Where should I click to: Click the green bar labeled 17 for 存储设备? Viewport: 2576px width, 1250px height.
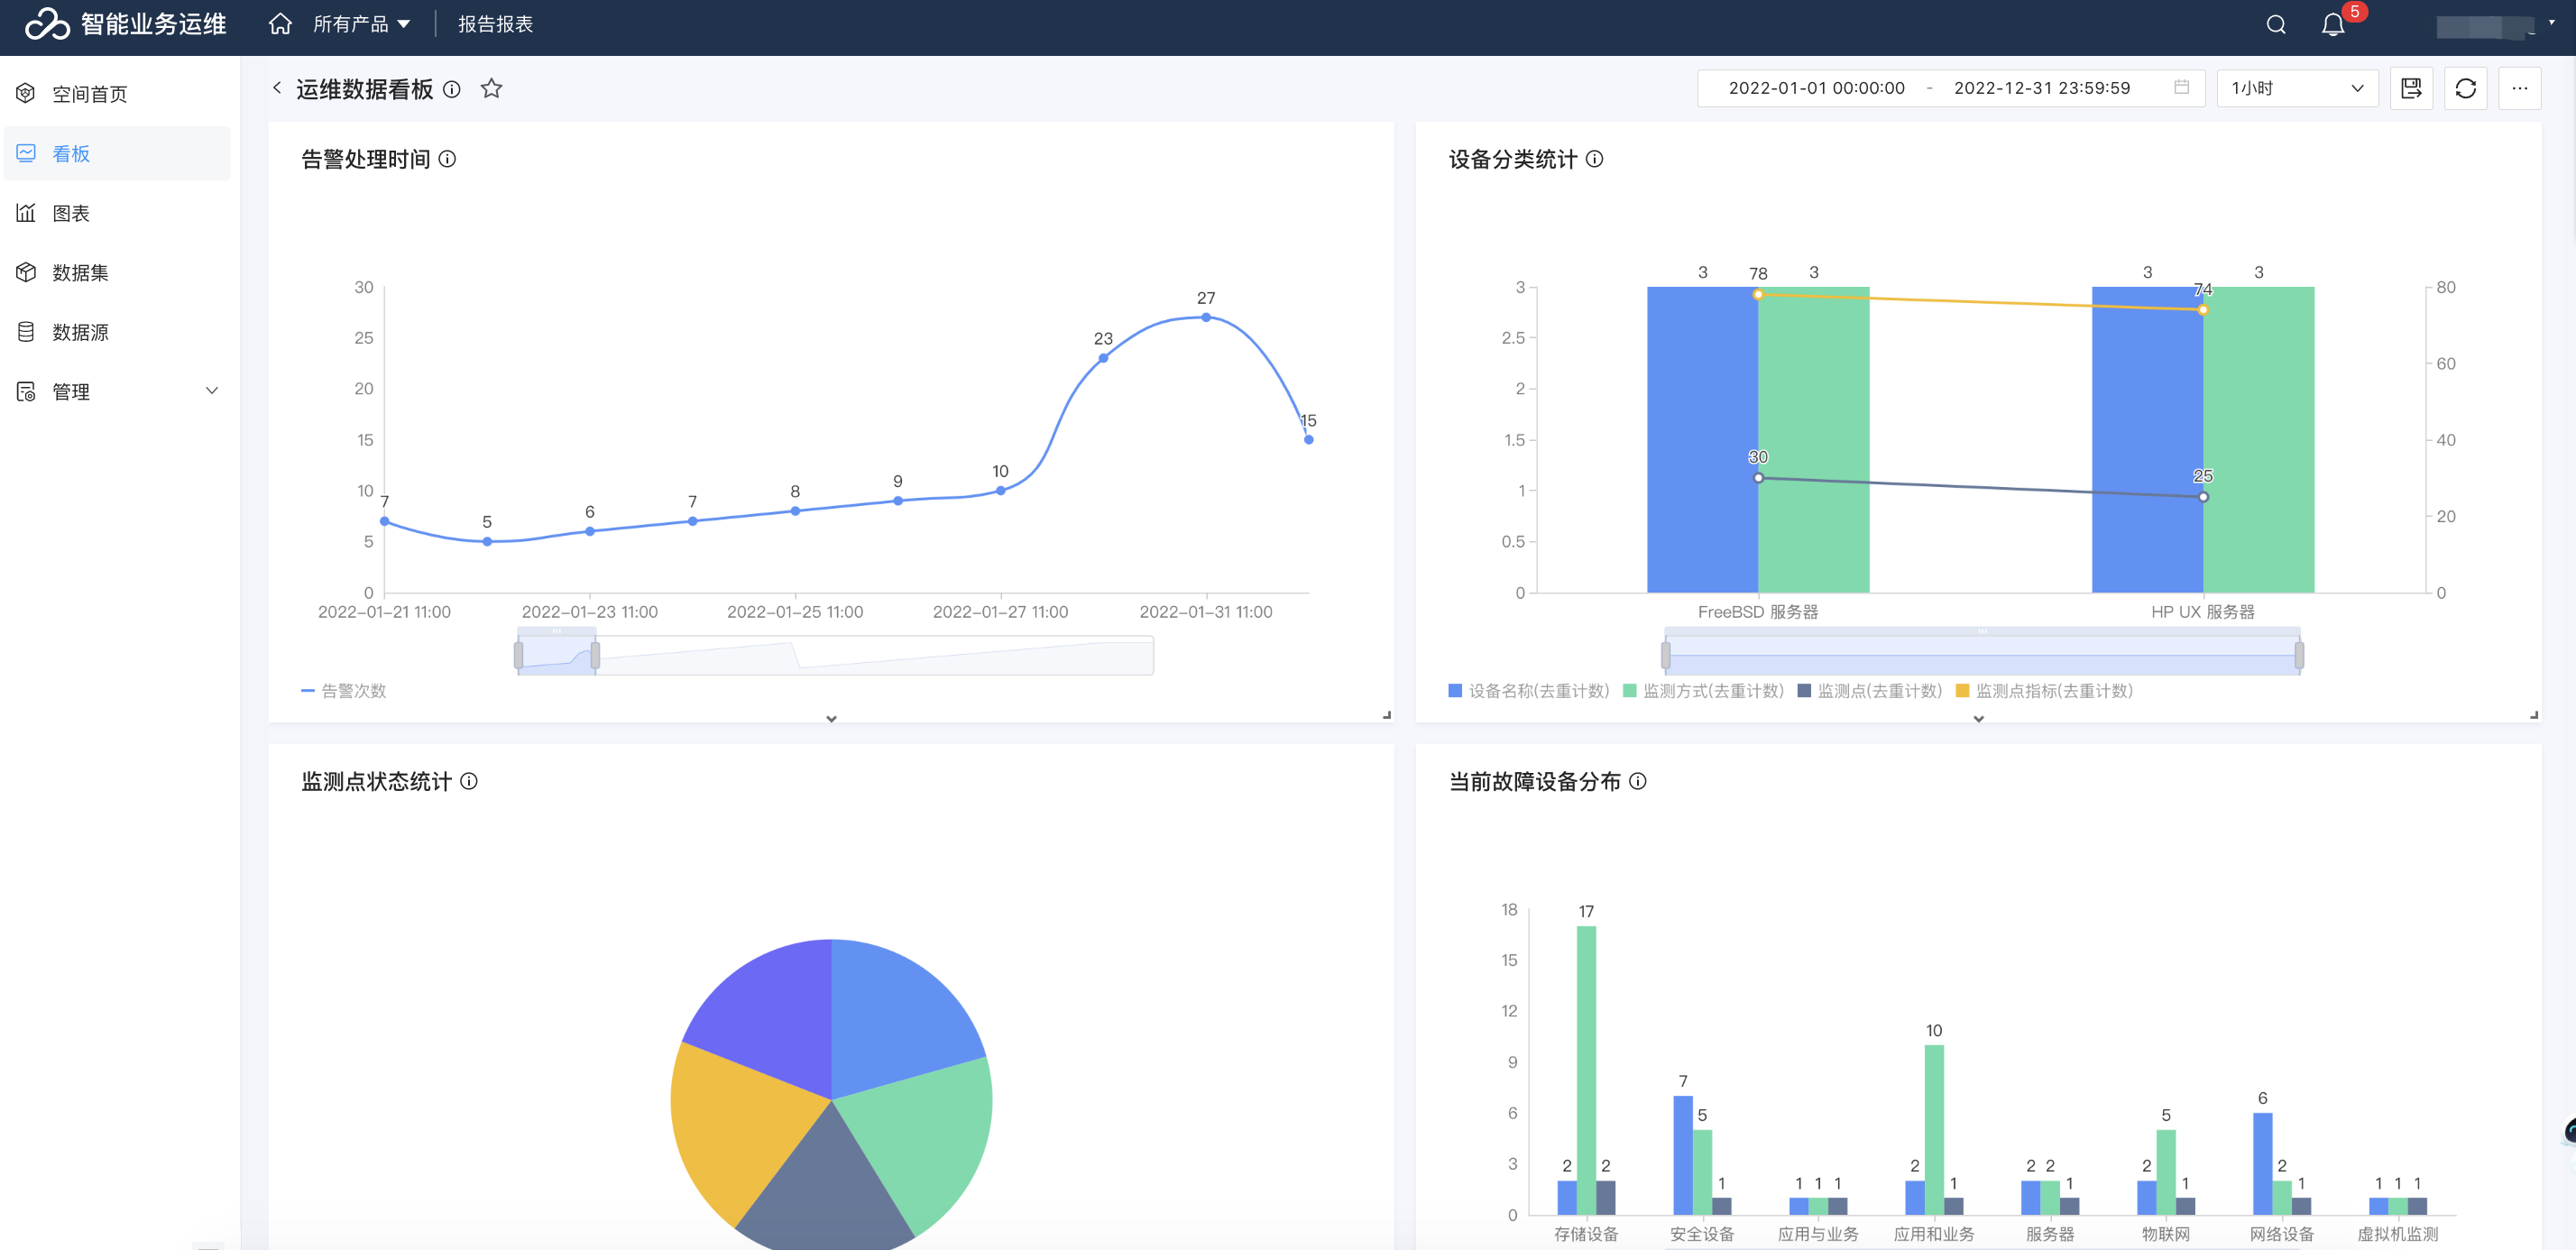point(1586,1069)
